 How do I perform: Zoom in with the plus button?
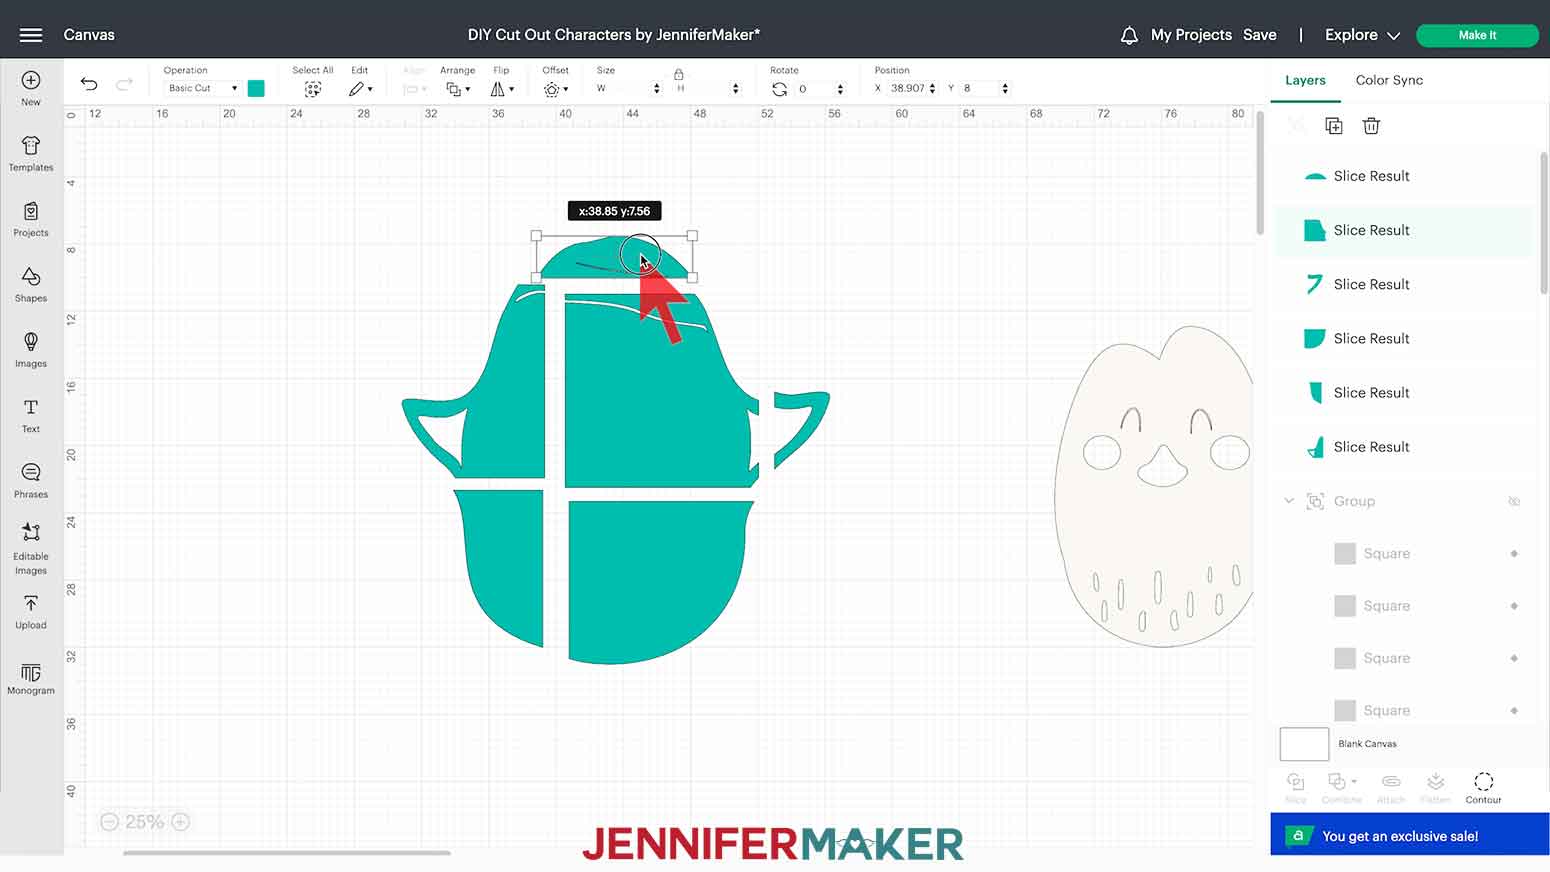(x=181, y=822)
